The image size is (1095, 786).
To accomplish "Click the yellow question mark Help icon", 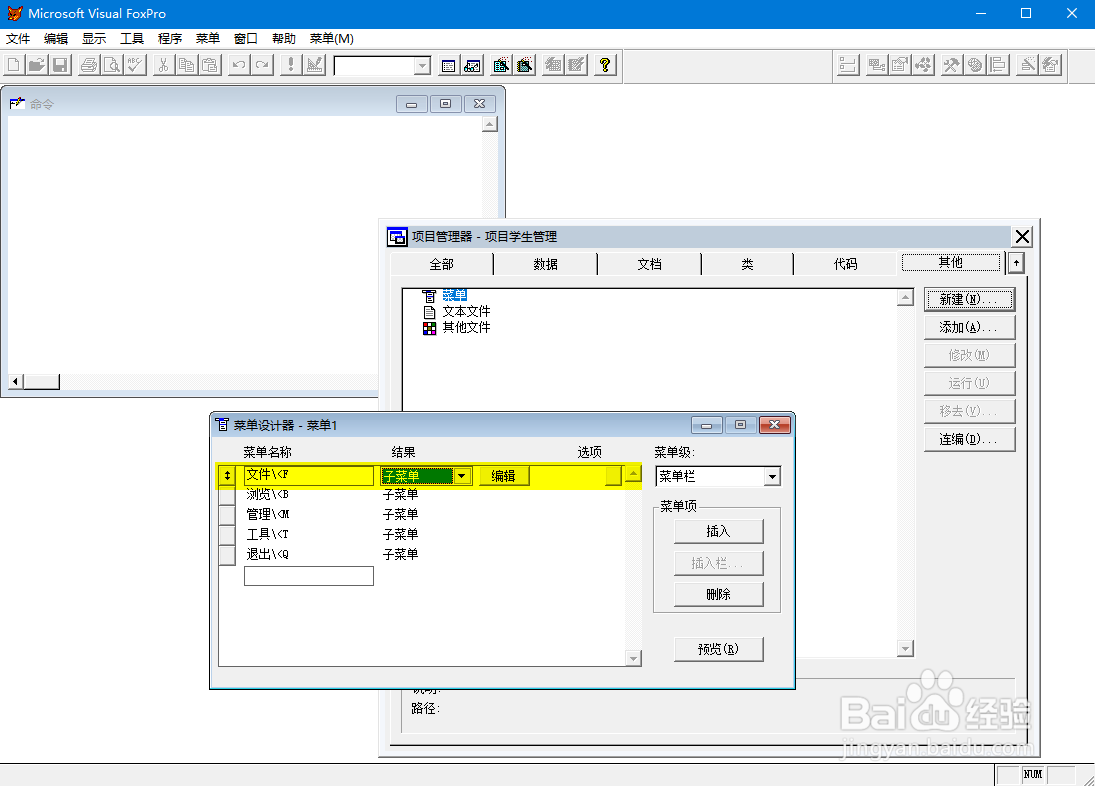I will point(605,66).
